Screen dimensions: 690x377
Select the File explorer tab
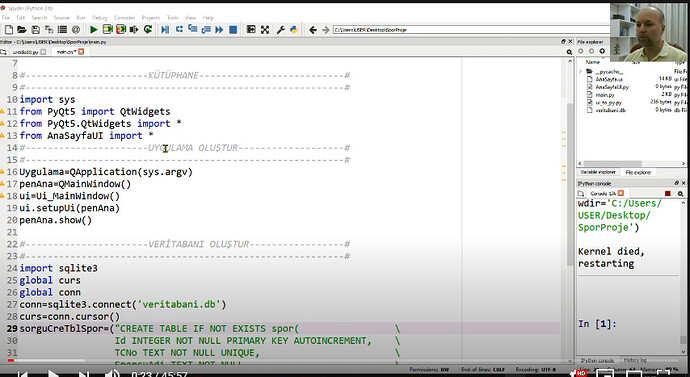point(638,172)
